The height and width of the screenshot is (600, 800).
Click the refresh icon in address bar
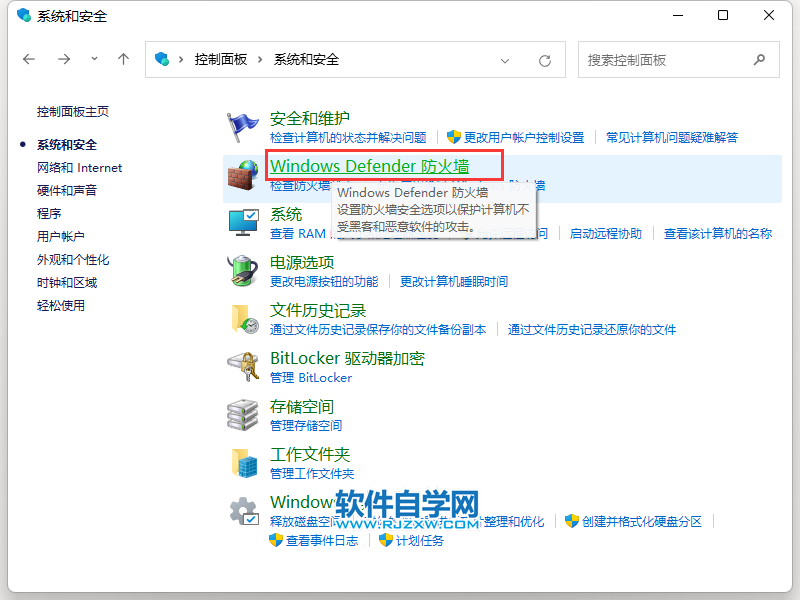point(545,61)
